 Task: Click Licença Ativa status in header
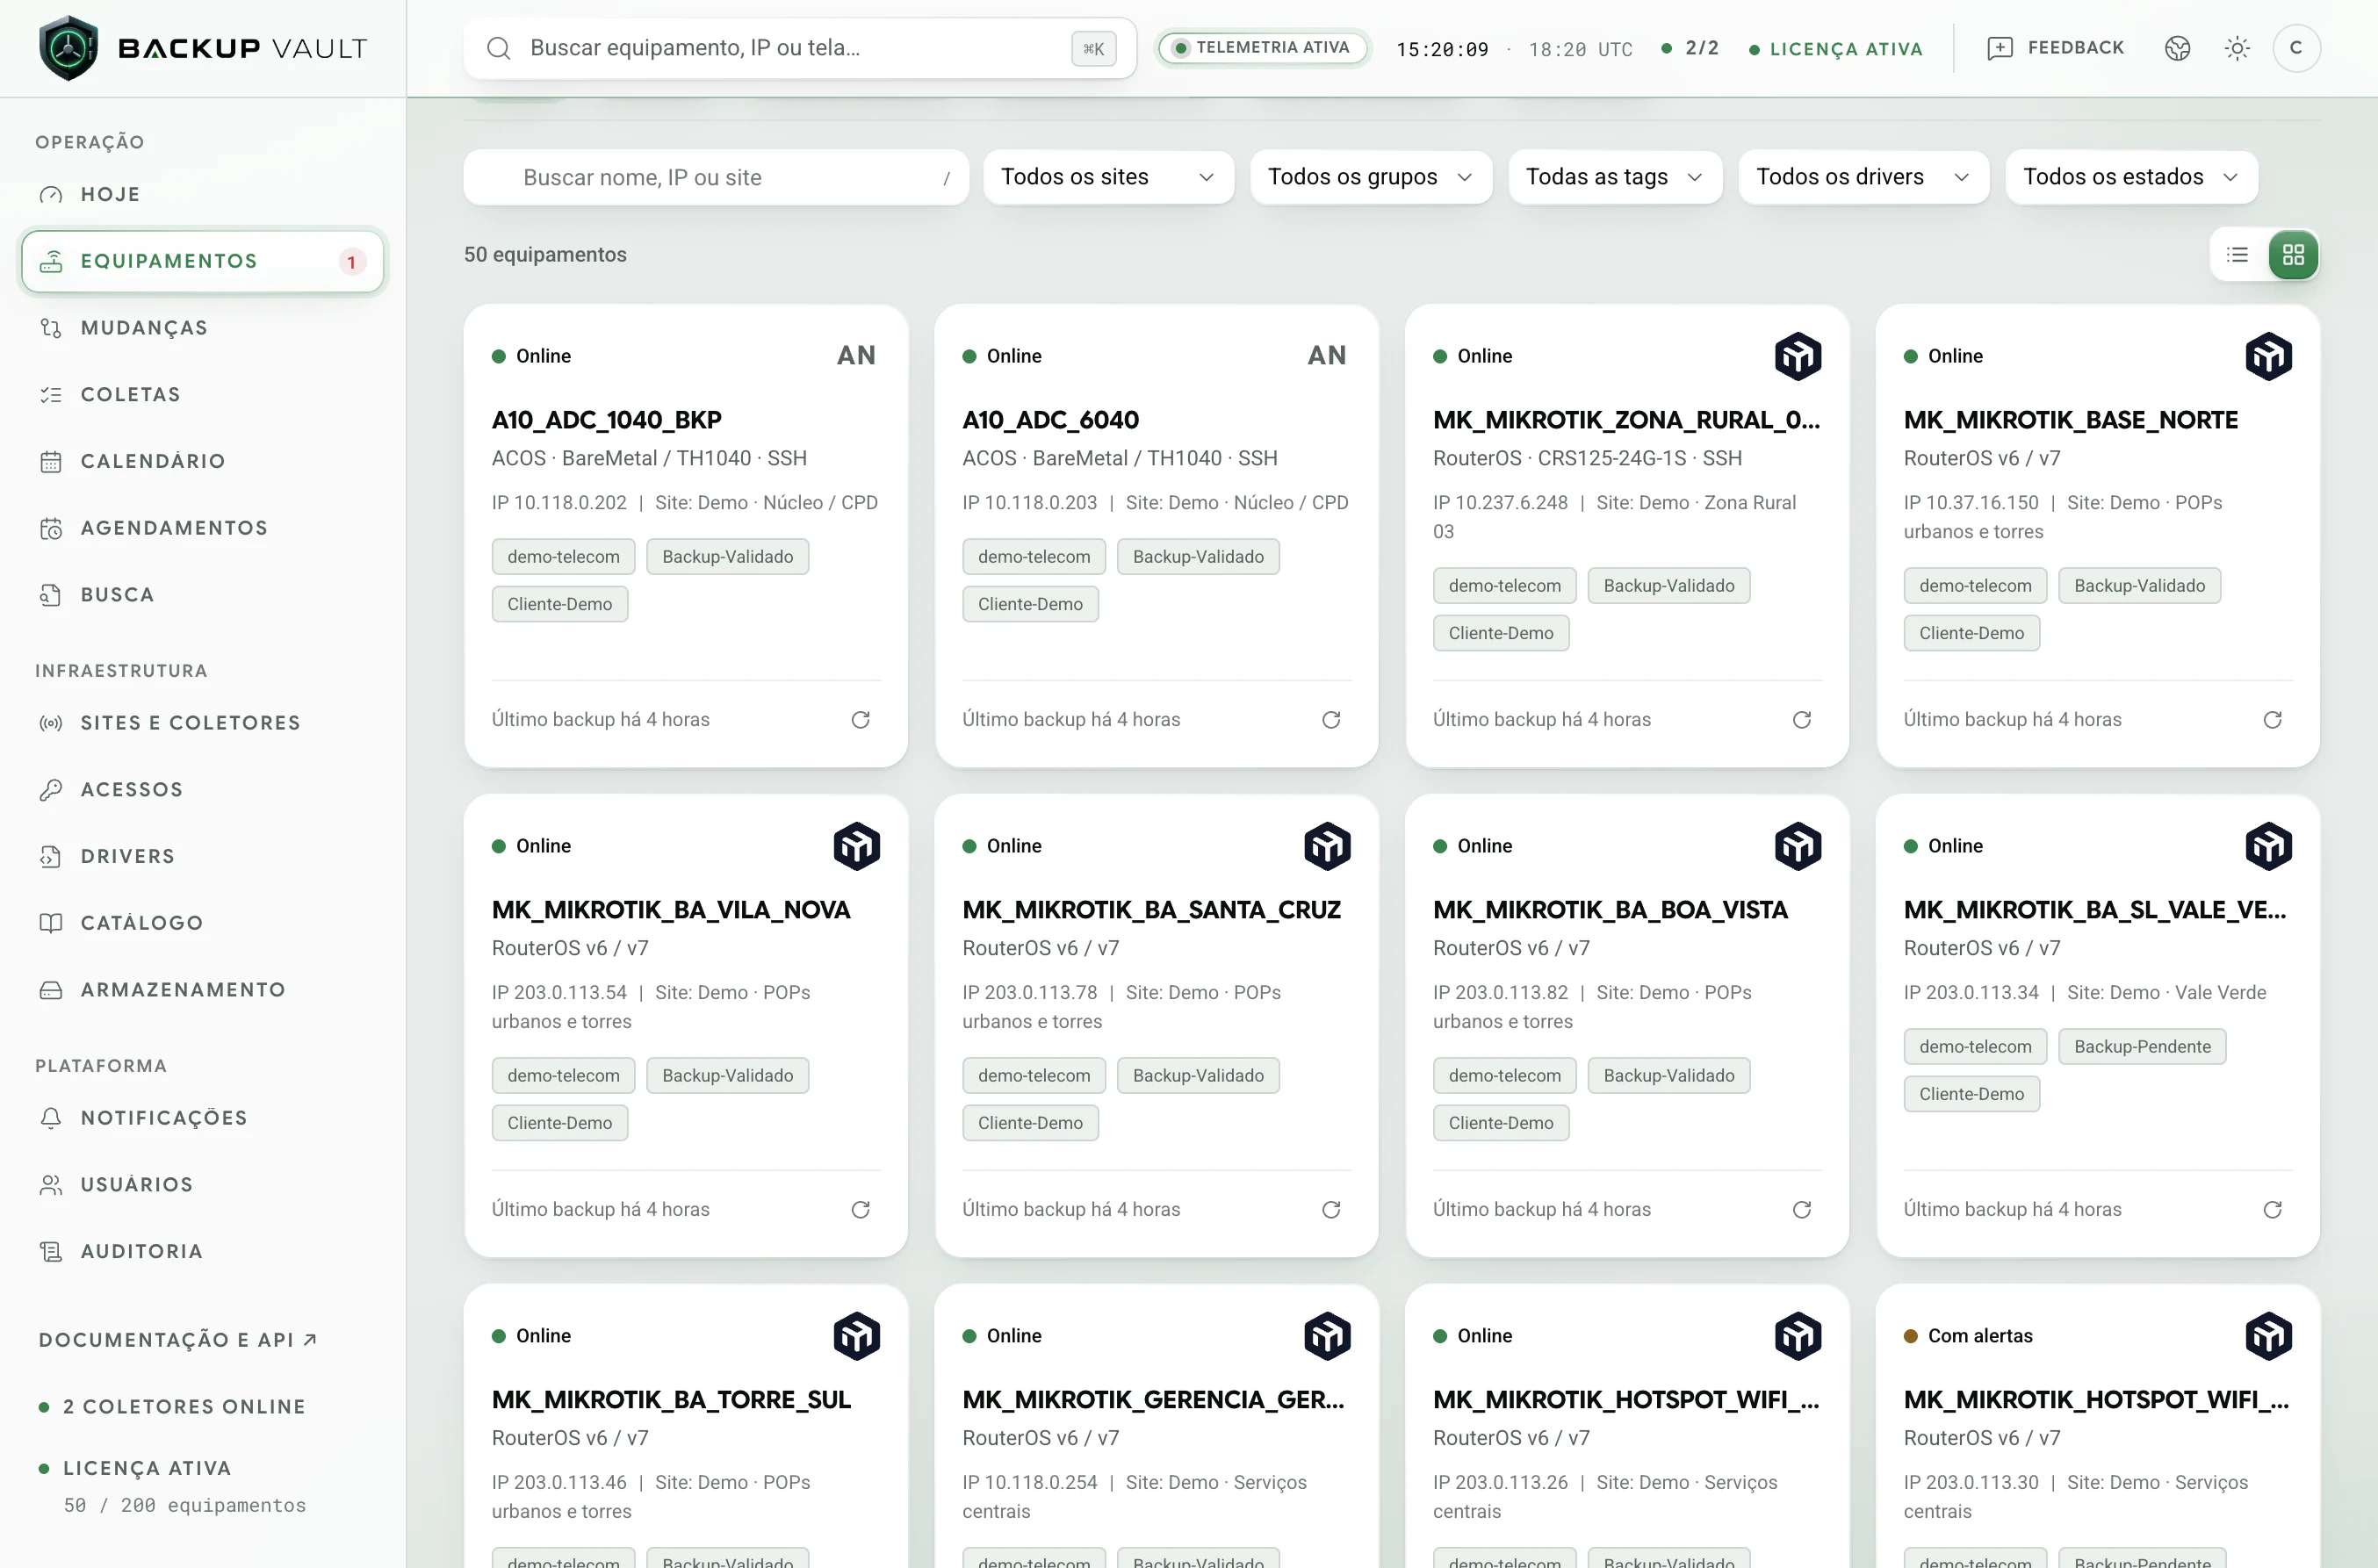(x=1835, y=49)
